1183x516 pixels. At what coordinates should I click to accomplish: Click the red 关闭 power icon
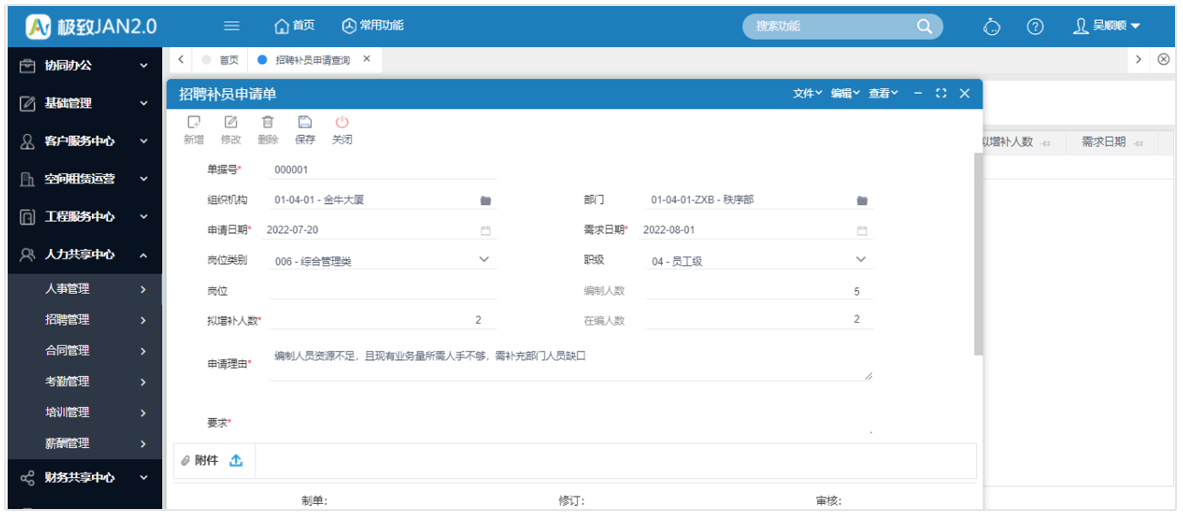tap(342, 122)
